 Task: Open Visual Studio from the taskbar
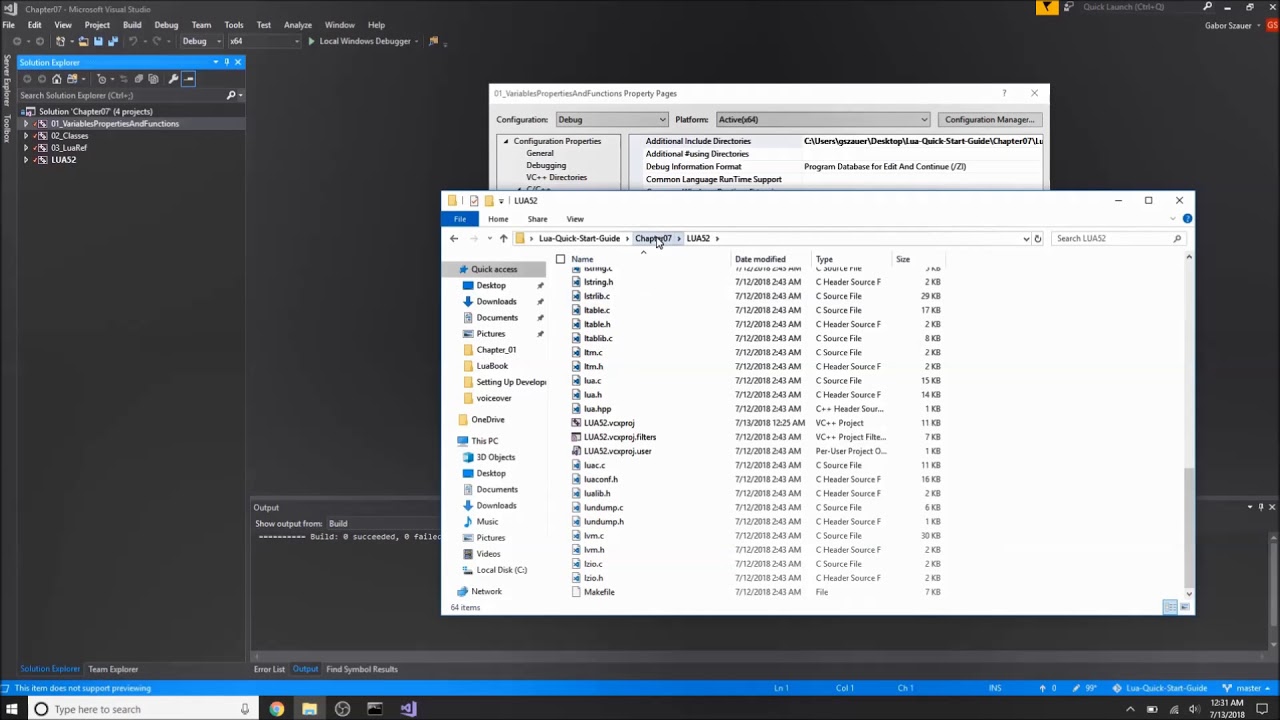coord(408,709)
